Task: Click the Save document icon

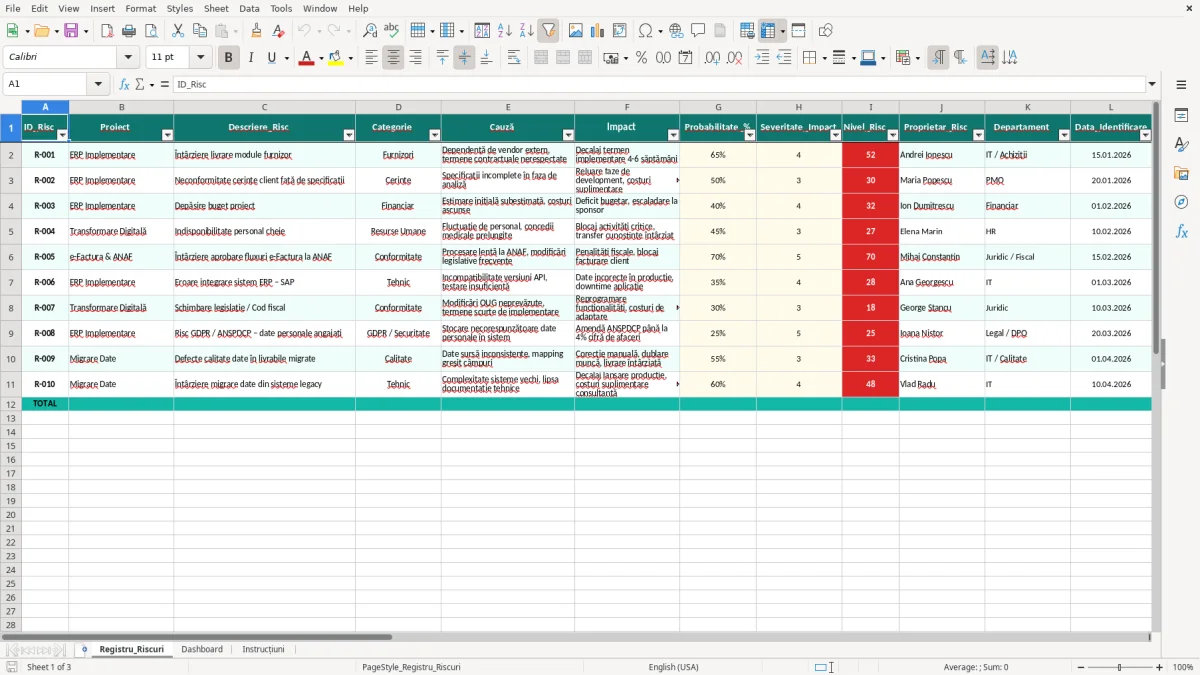Action: (71, 31)
